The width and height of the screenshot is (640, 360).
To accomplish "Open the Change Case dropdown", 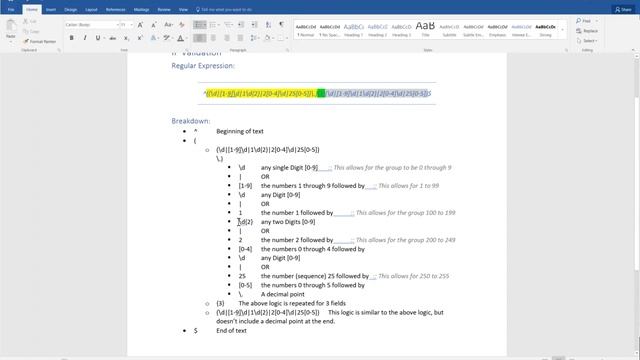I will tap(169, 25).
